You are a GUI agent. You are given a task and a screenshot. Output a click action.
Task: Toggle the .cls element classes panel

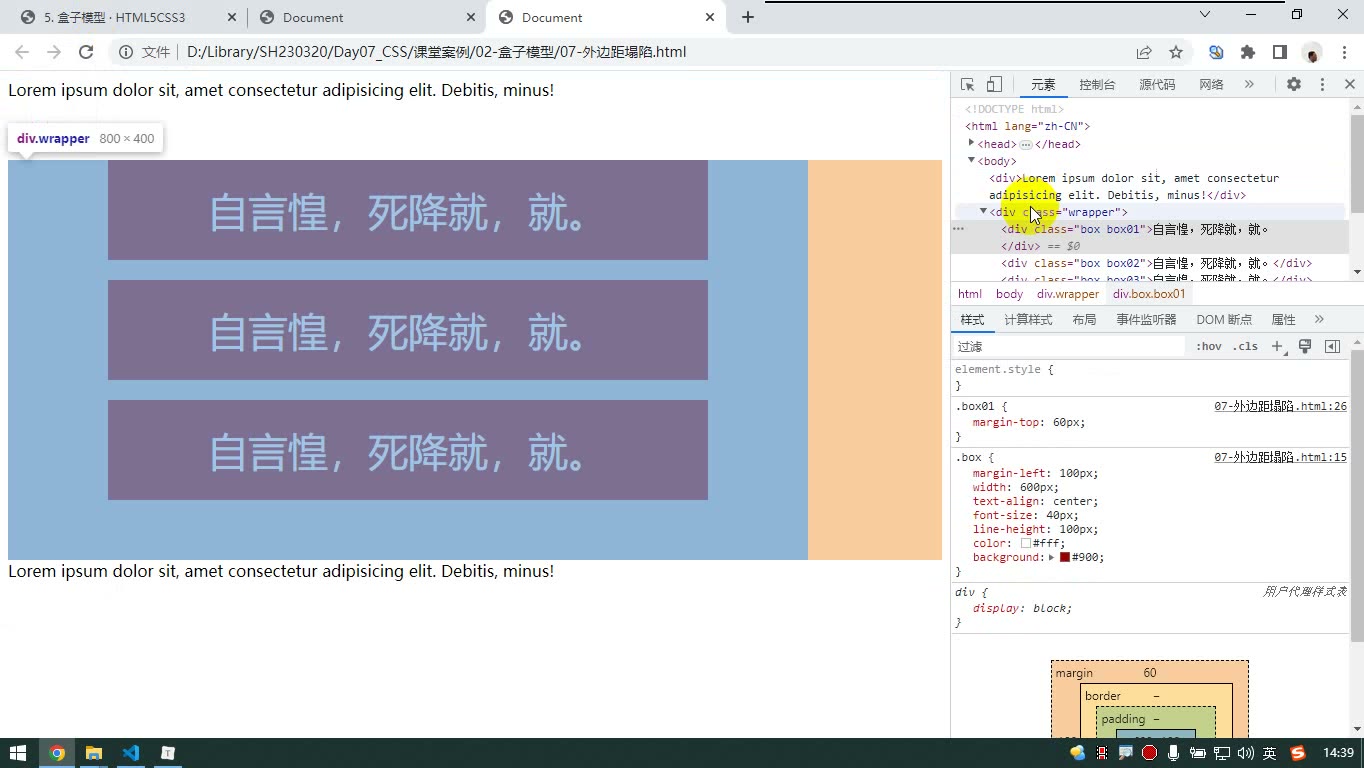[1245, 346]
